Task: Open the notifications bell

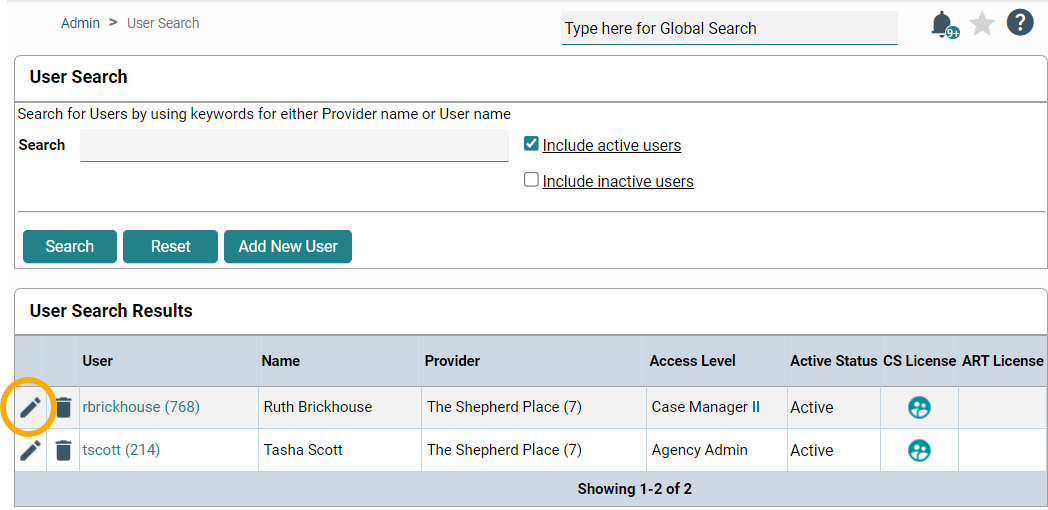Action: coord(942,24)
